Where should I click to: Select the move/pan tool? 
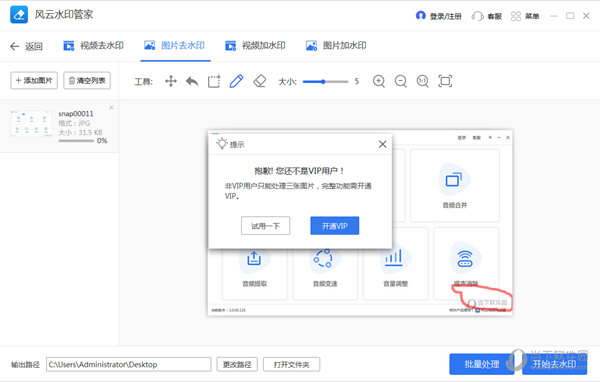(x=171, y=81)
